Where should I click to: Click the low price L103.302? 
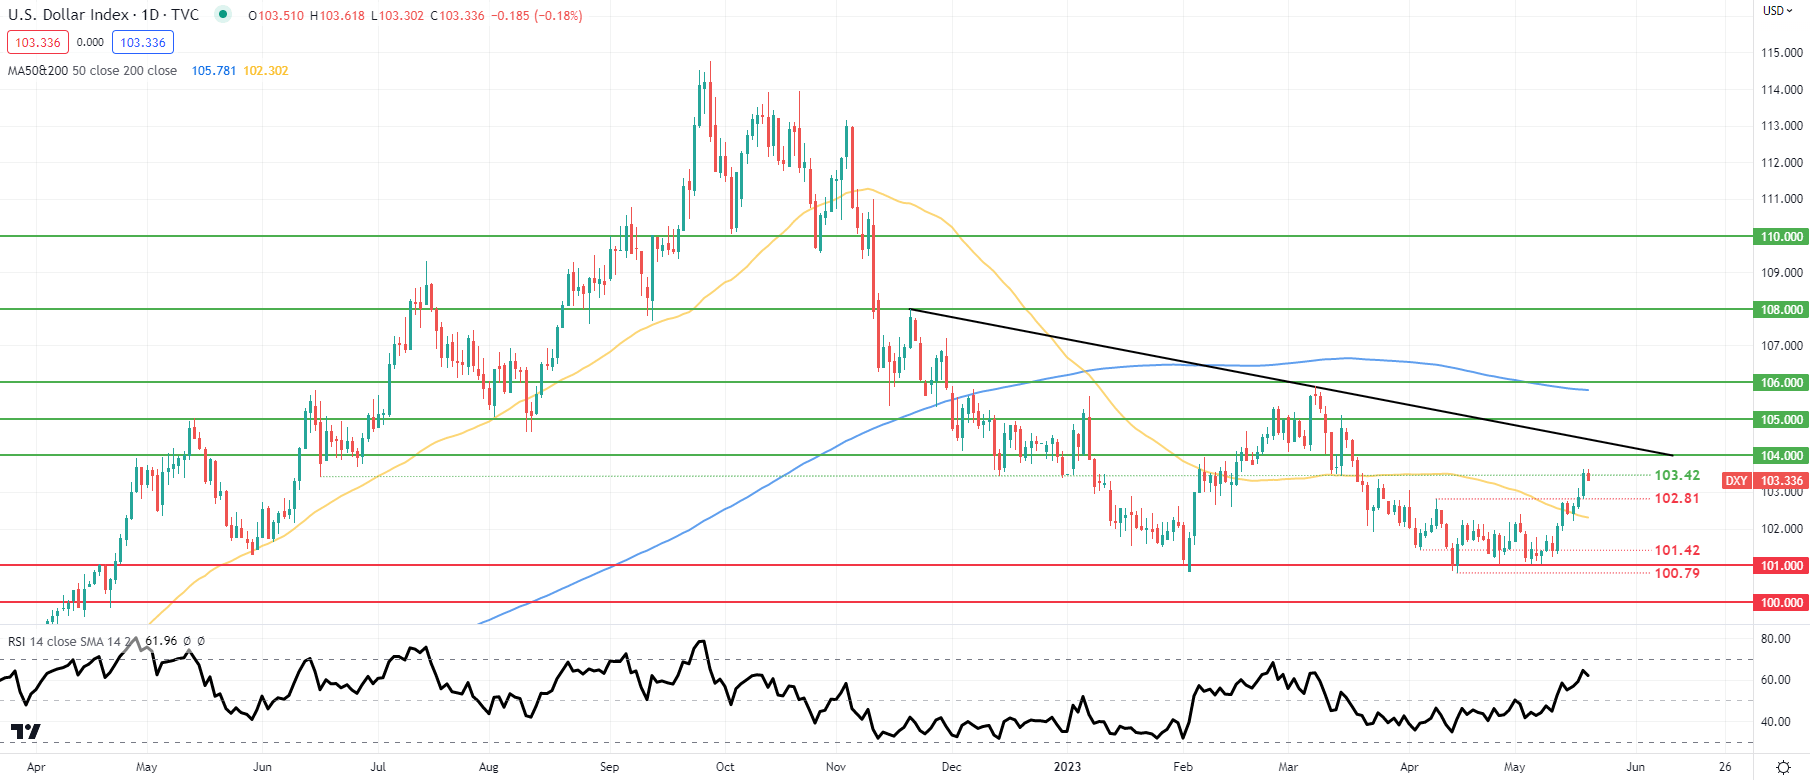(397, 16)
